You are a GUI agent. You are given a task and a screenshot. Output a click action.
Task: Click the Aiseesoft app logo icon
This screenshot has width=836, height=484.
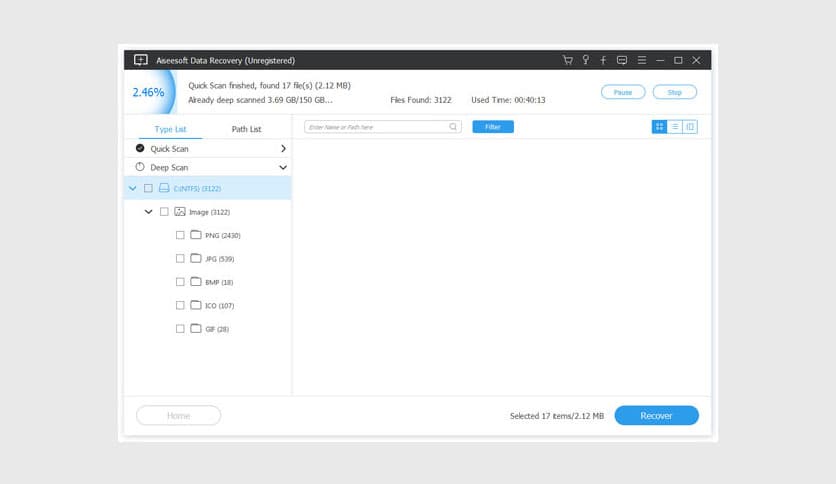(141, 60)
